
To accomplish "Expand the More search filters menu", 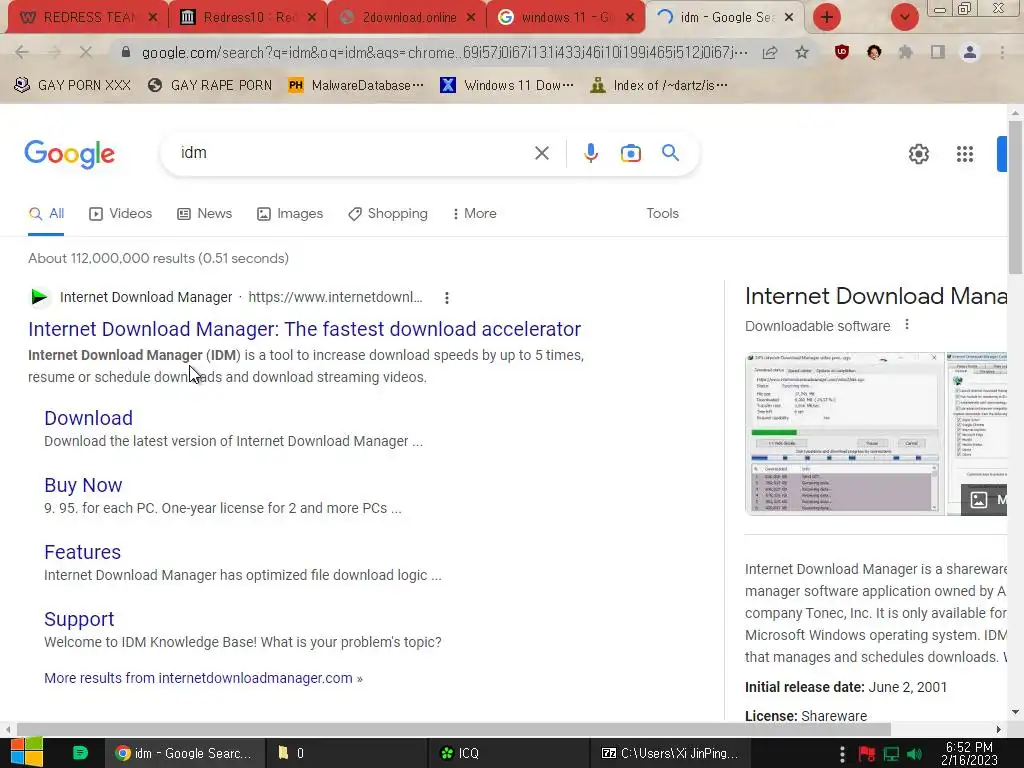I will [475, 214].
